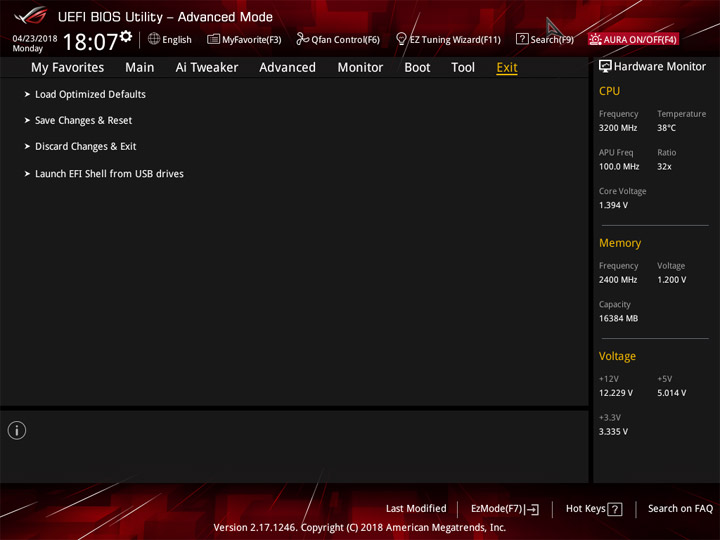720x540 pixels.
Task: Select Launch EFI Shell from USB drives
Action: 109,174
